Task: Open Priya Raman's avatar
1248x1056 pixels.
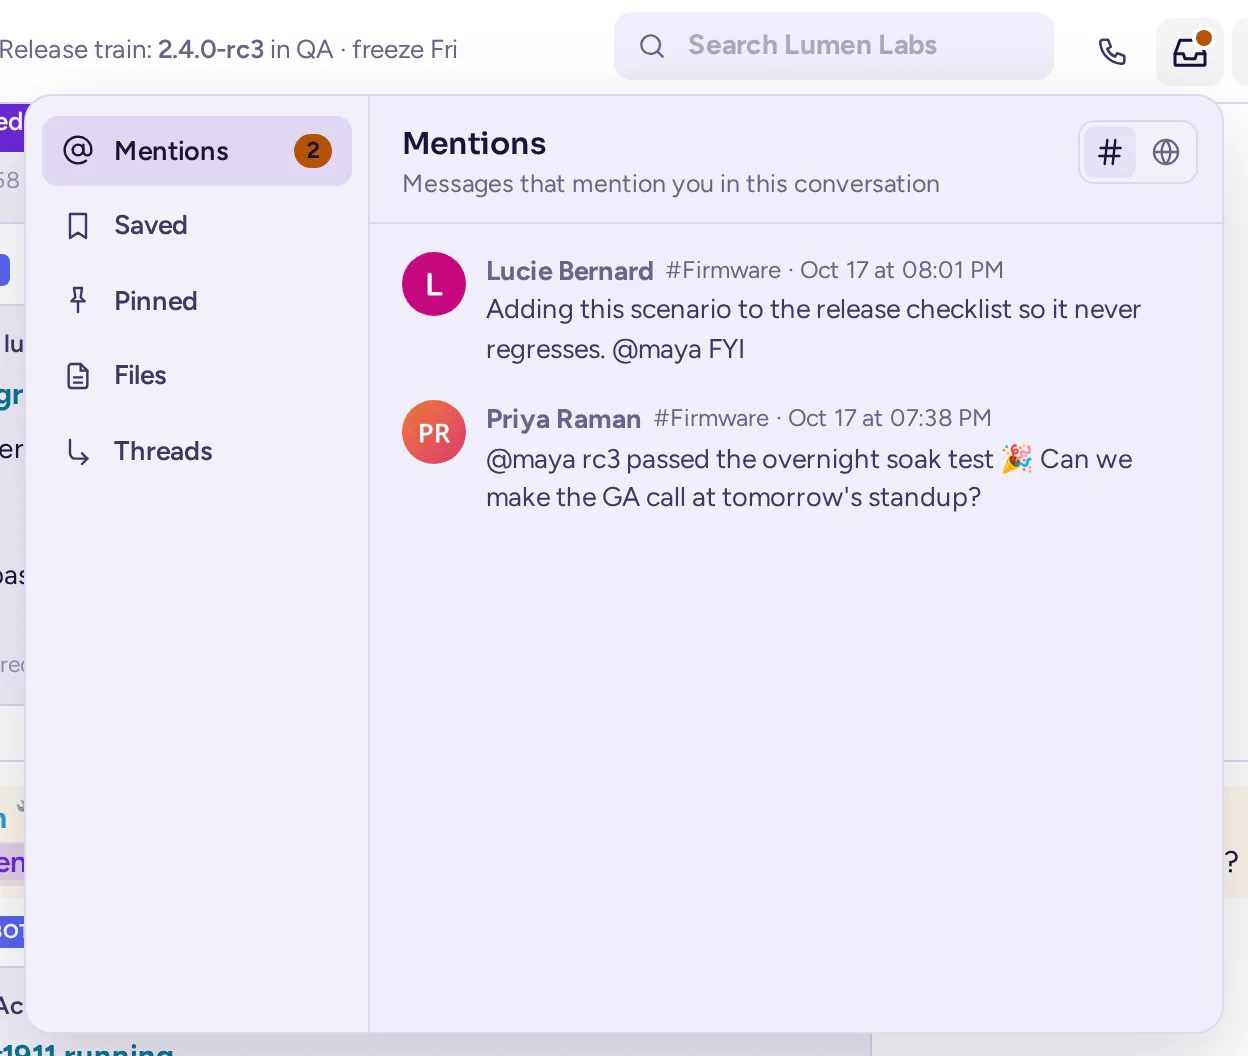Action: pos(434,432)
